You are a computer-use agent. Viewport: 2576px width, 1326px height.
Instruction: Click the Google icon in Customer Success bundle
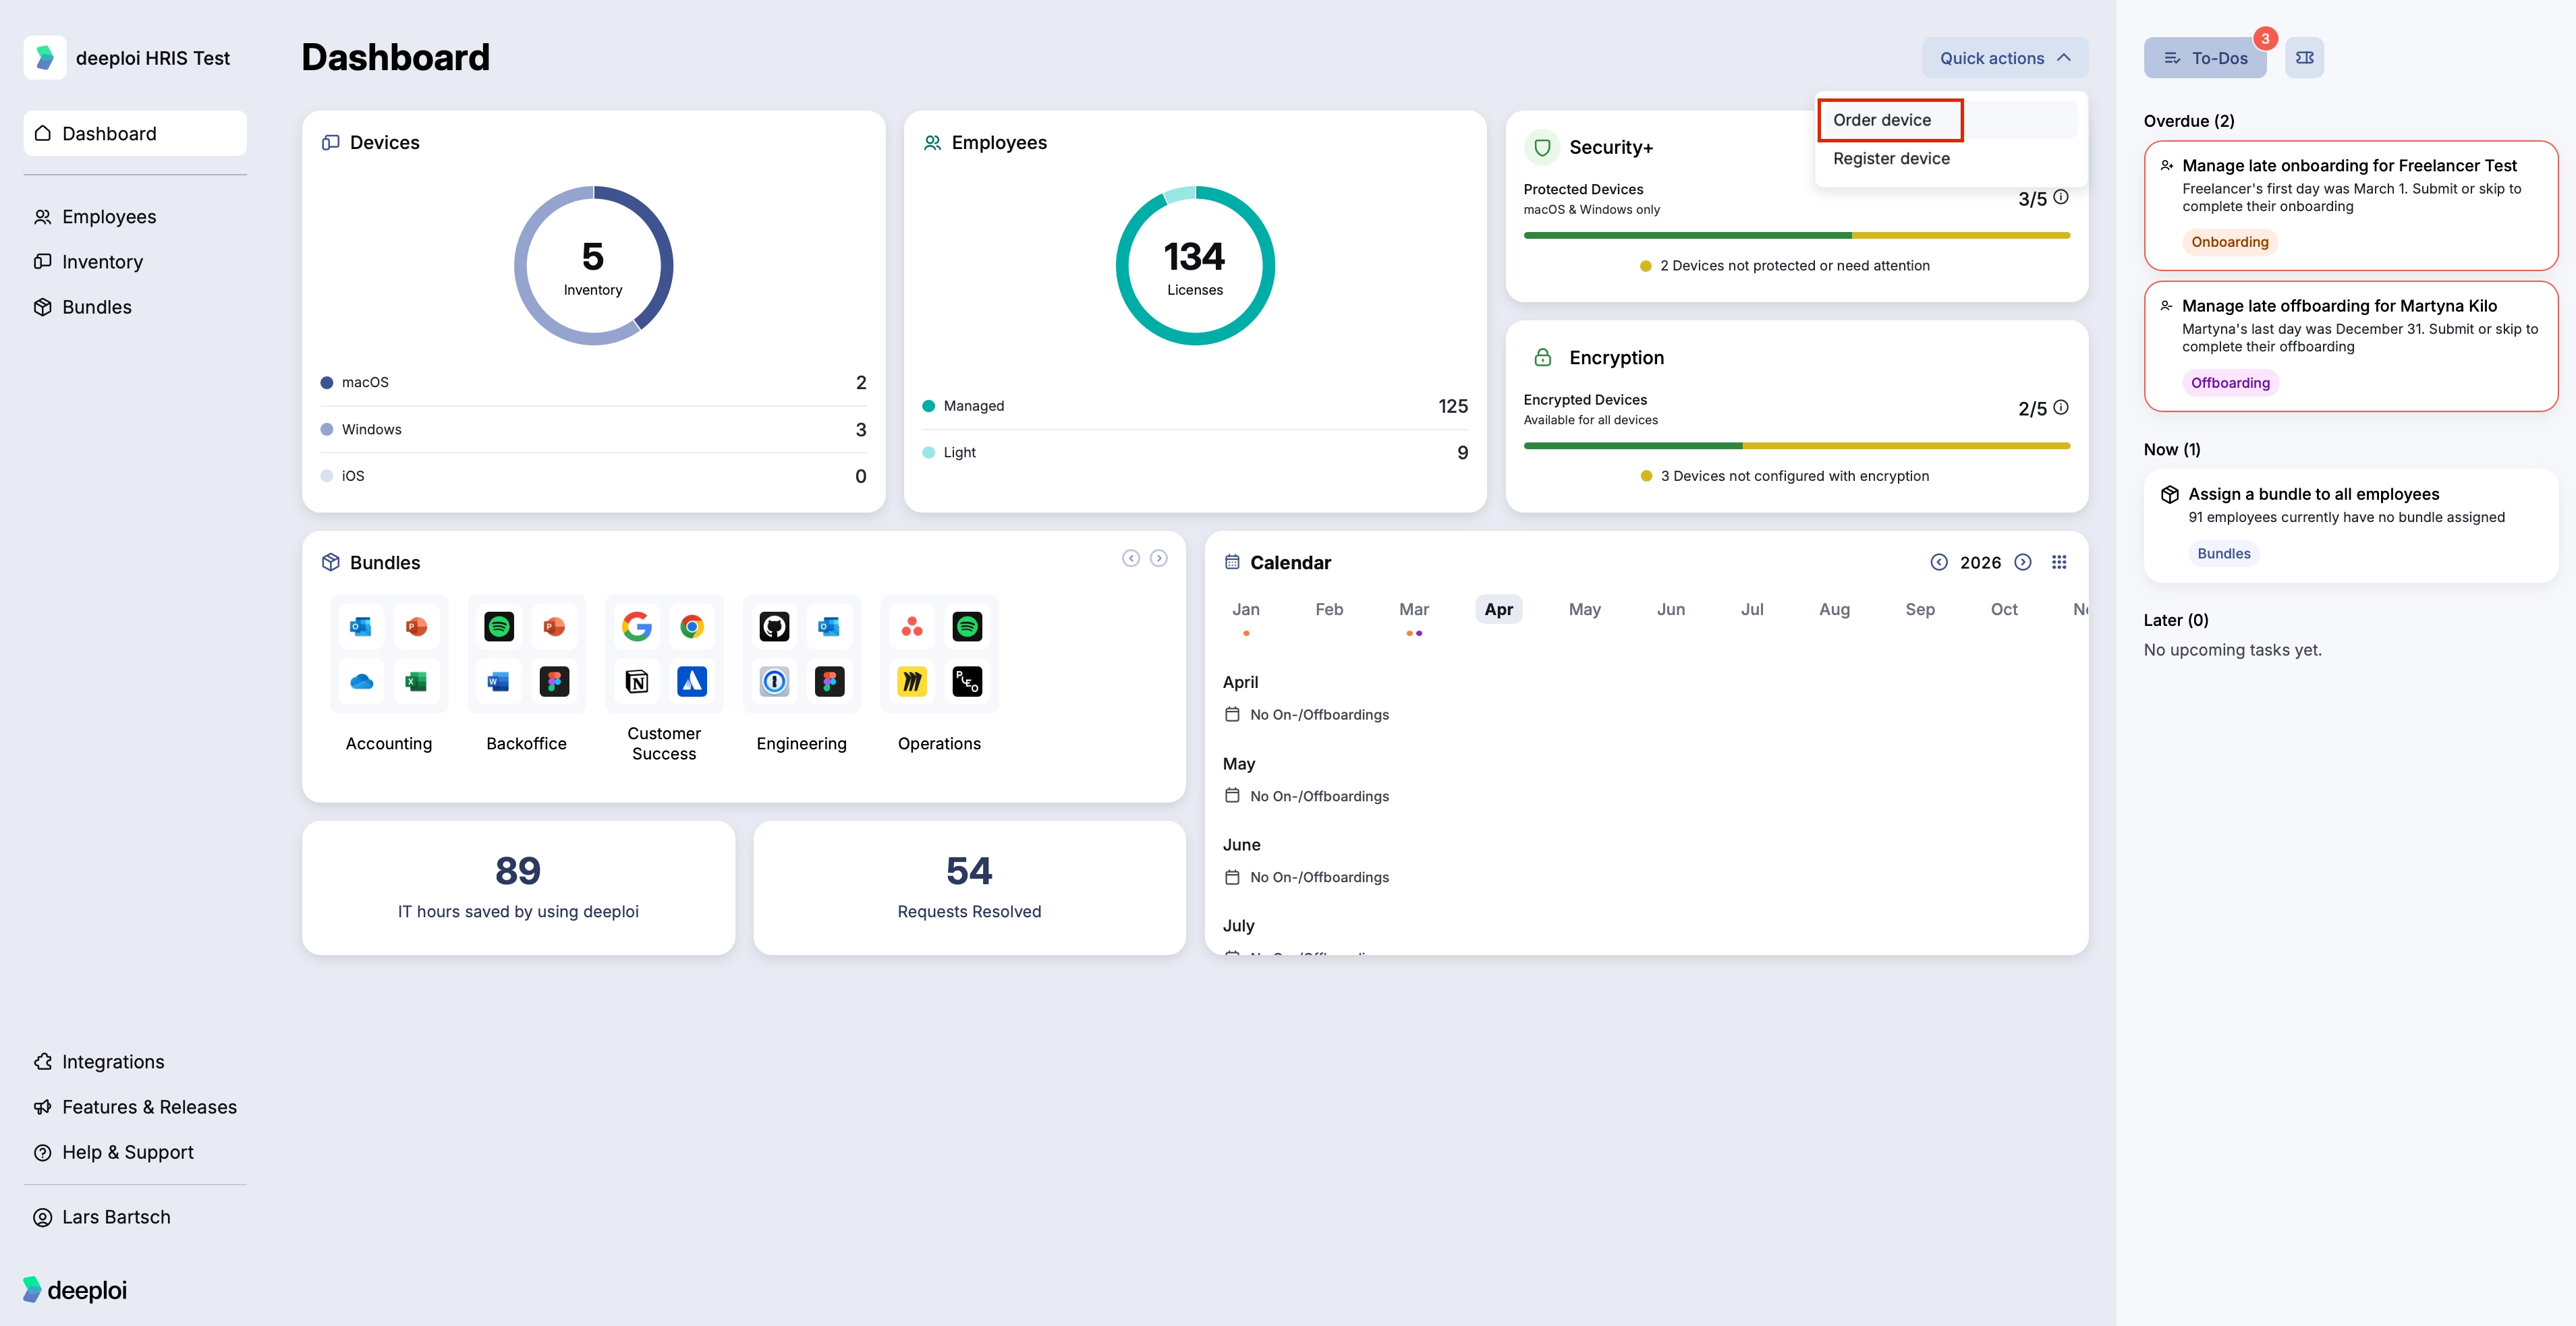tap(637, 627)
